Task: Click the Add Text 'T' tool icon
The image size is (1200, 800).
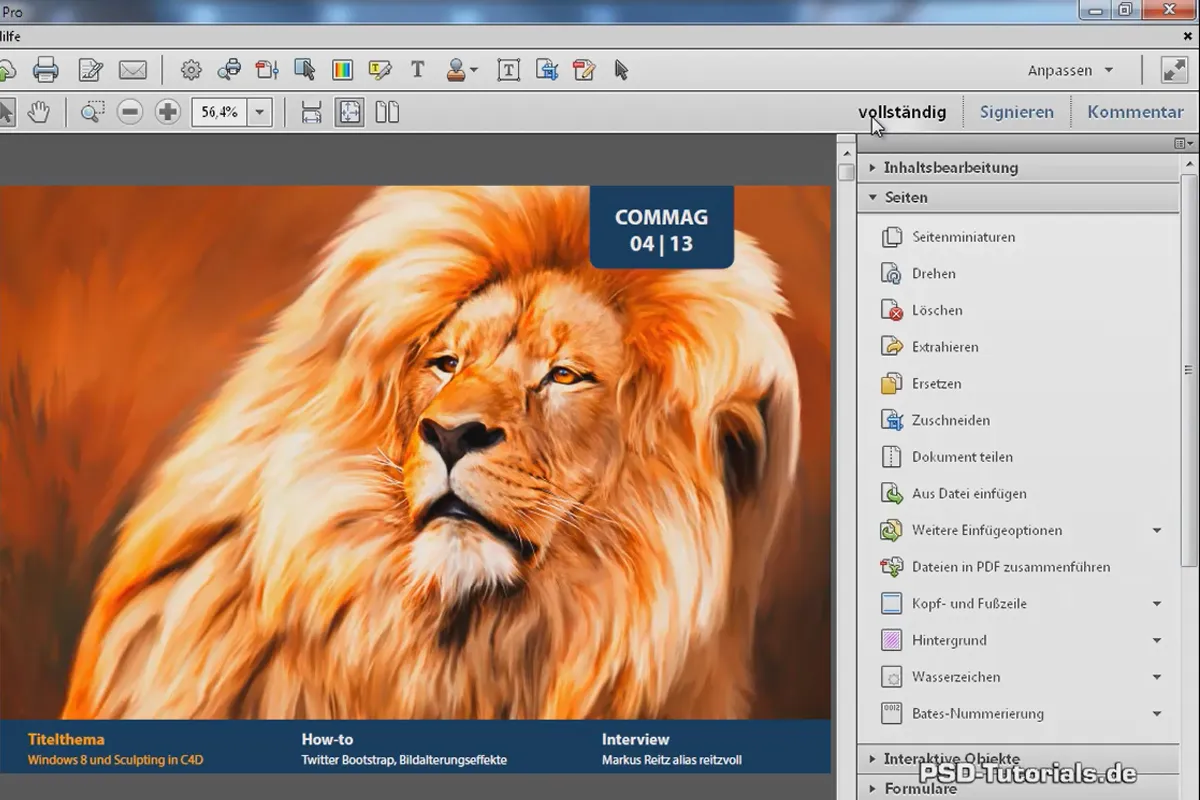Action: (418, 70)
